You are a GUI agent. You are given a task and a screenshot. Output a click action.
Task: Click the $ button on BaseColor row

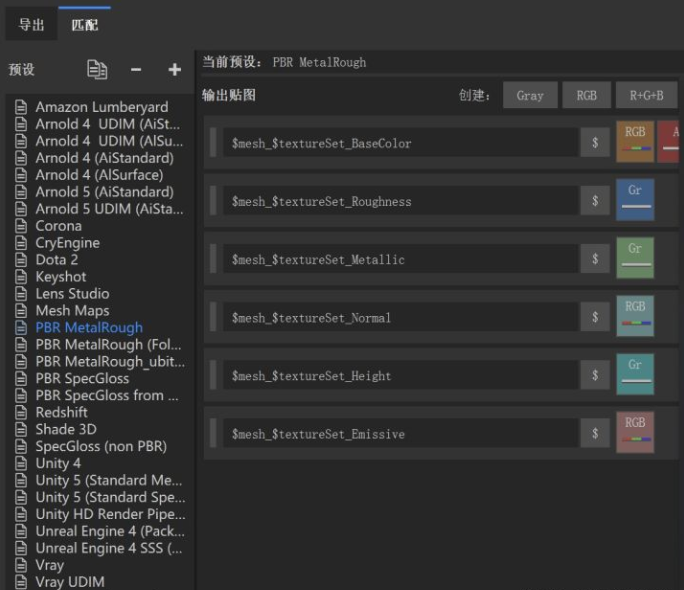point(595,143)
